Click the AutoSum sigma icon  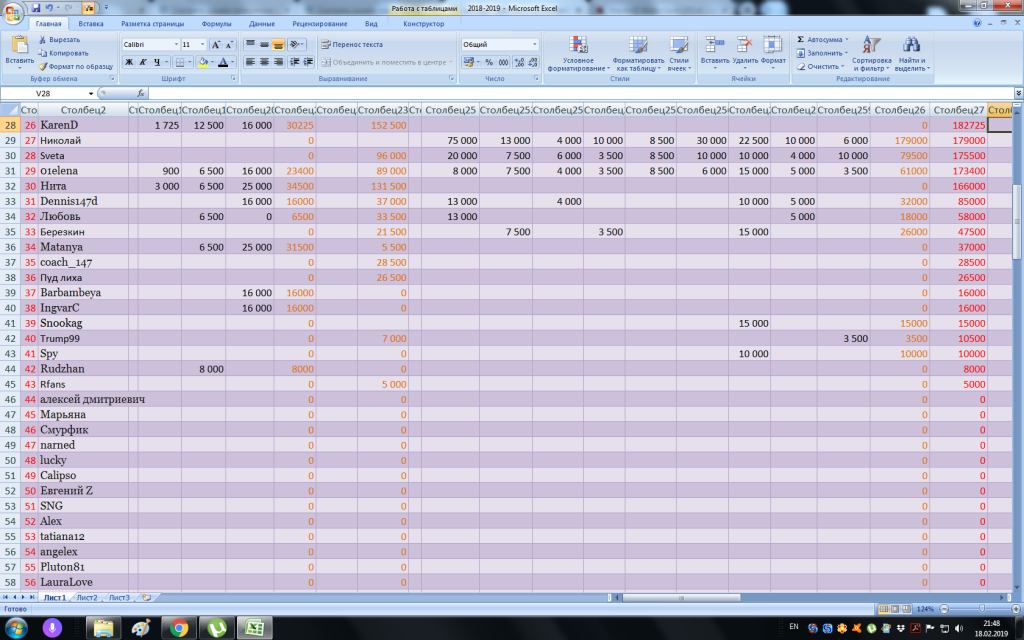coord(801,39)
